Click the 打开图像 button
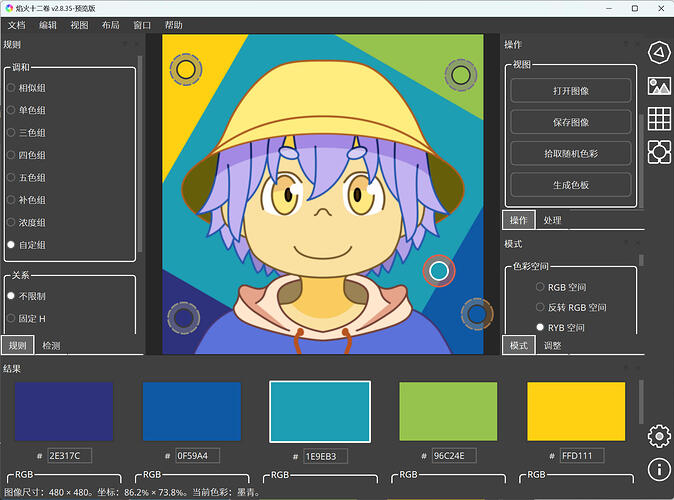674x500 pixels. [x=570, y=90]
